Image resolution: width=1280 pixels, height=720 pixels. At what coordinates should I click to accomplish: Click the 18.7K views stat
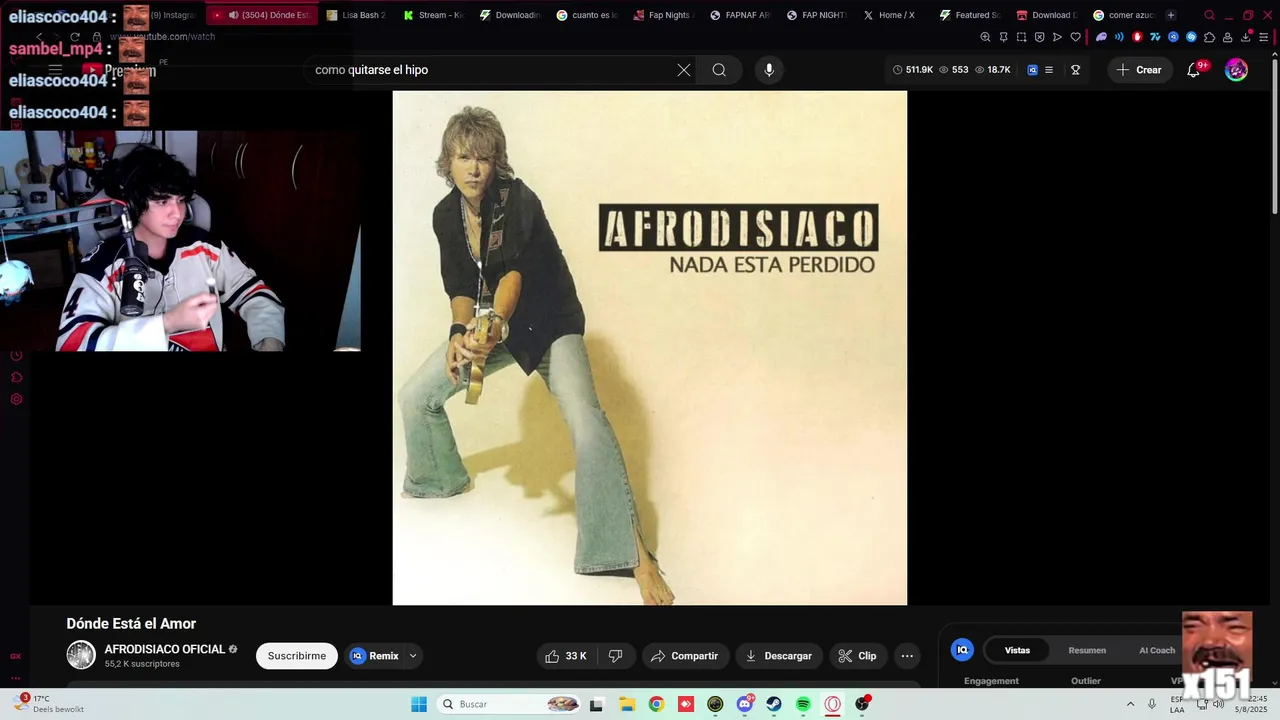coord(993,70)
